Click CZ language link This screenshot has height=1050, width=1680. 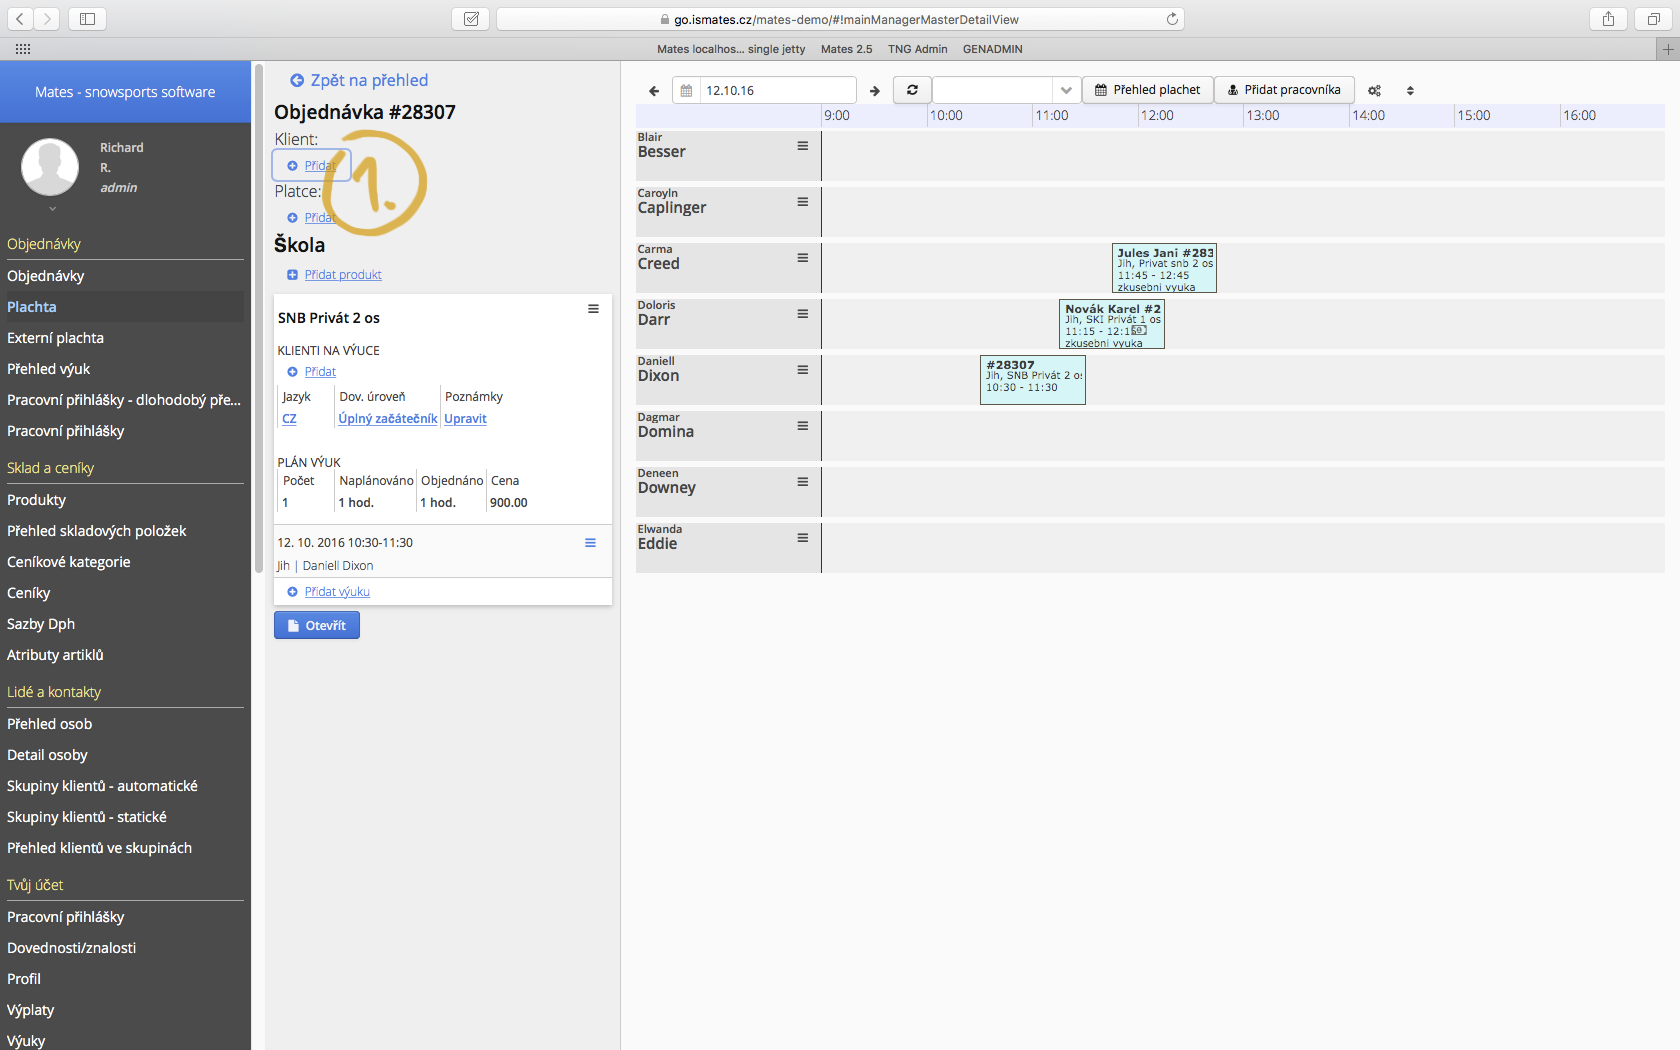click(x=289, y=419)
